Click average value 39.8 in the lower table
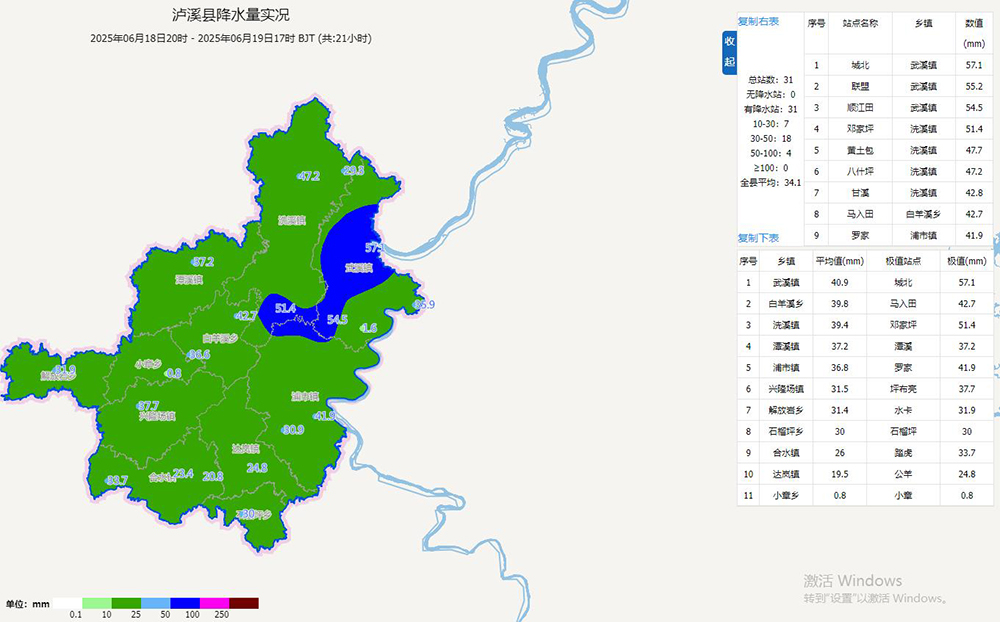1000x622 pixels. click(x=840, y=304)
